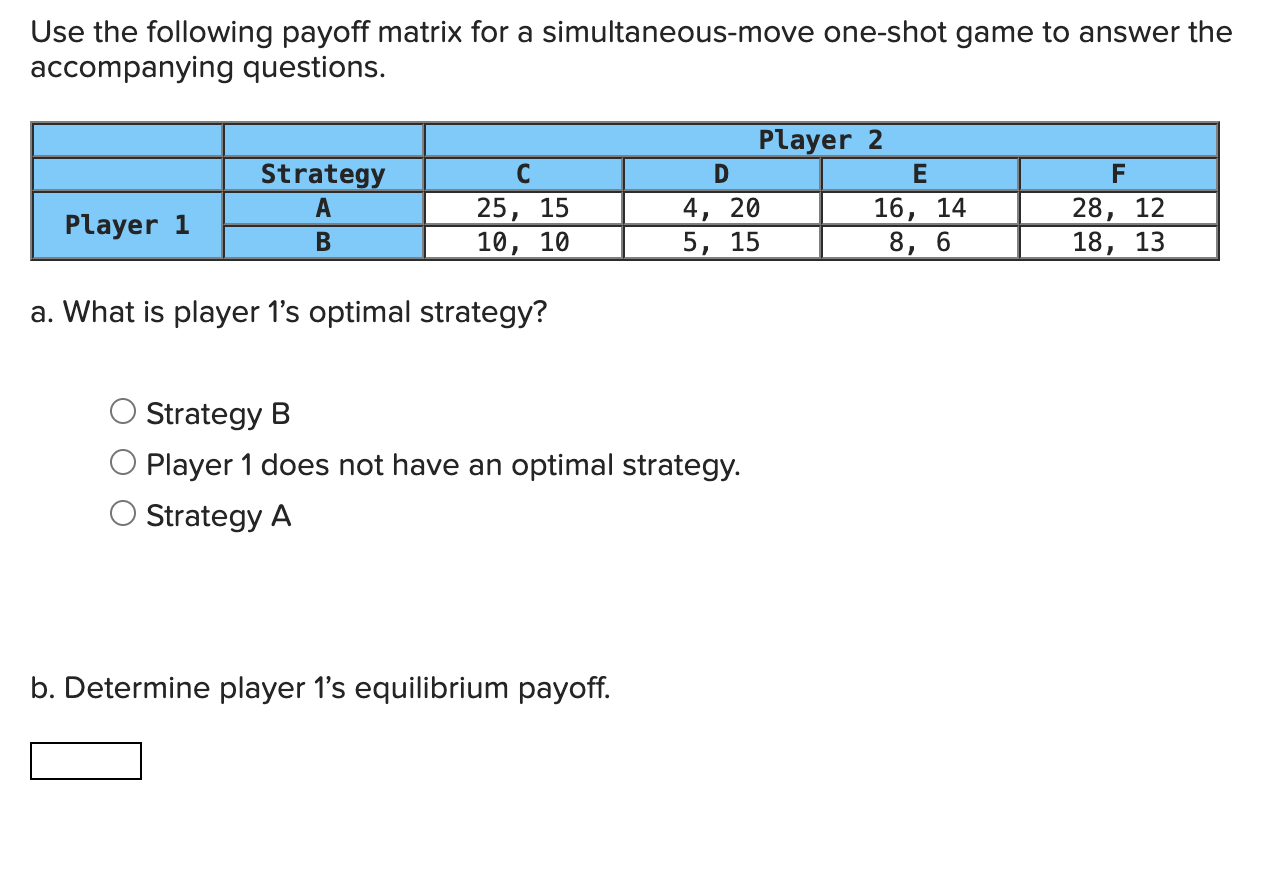Click the column C header cell
The width and height of the screenshot is (1288, 886).
coord(522,173)
